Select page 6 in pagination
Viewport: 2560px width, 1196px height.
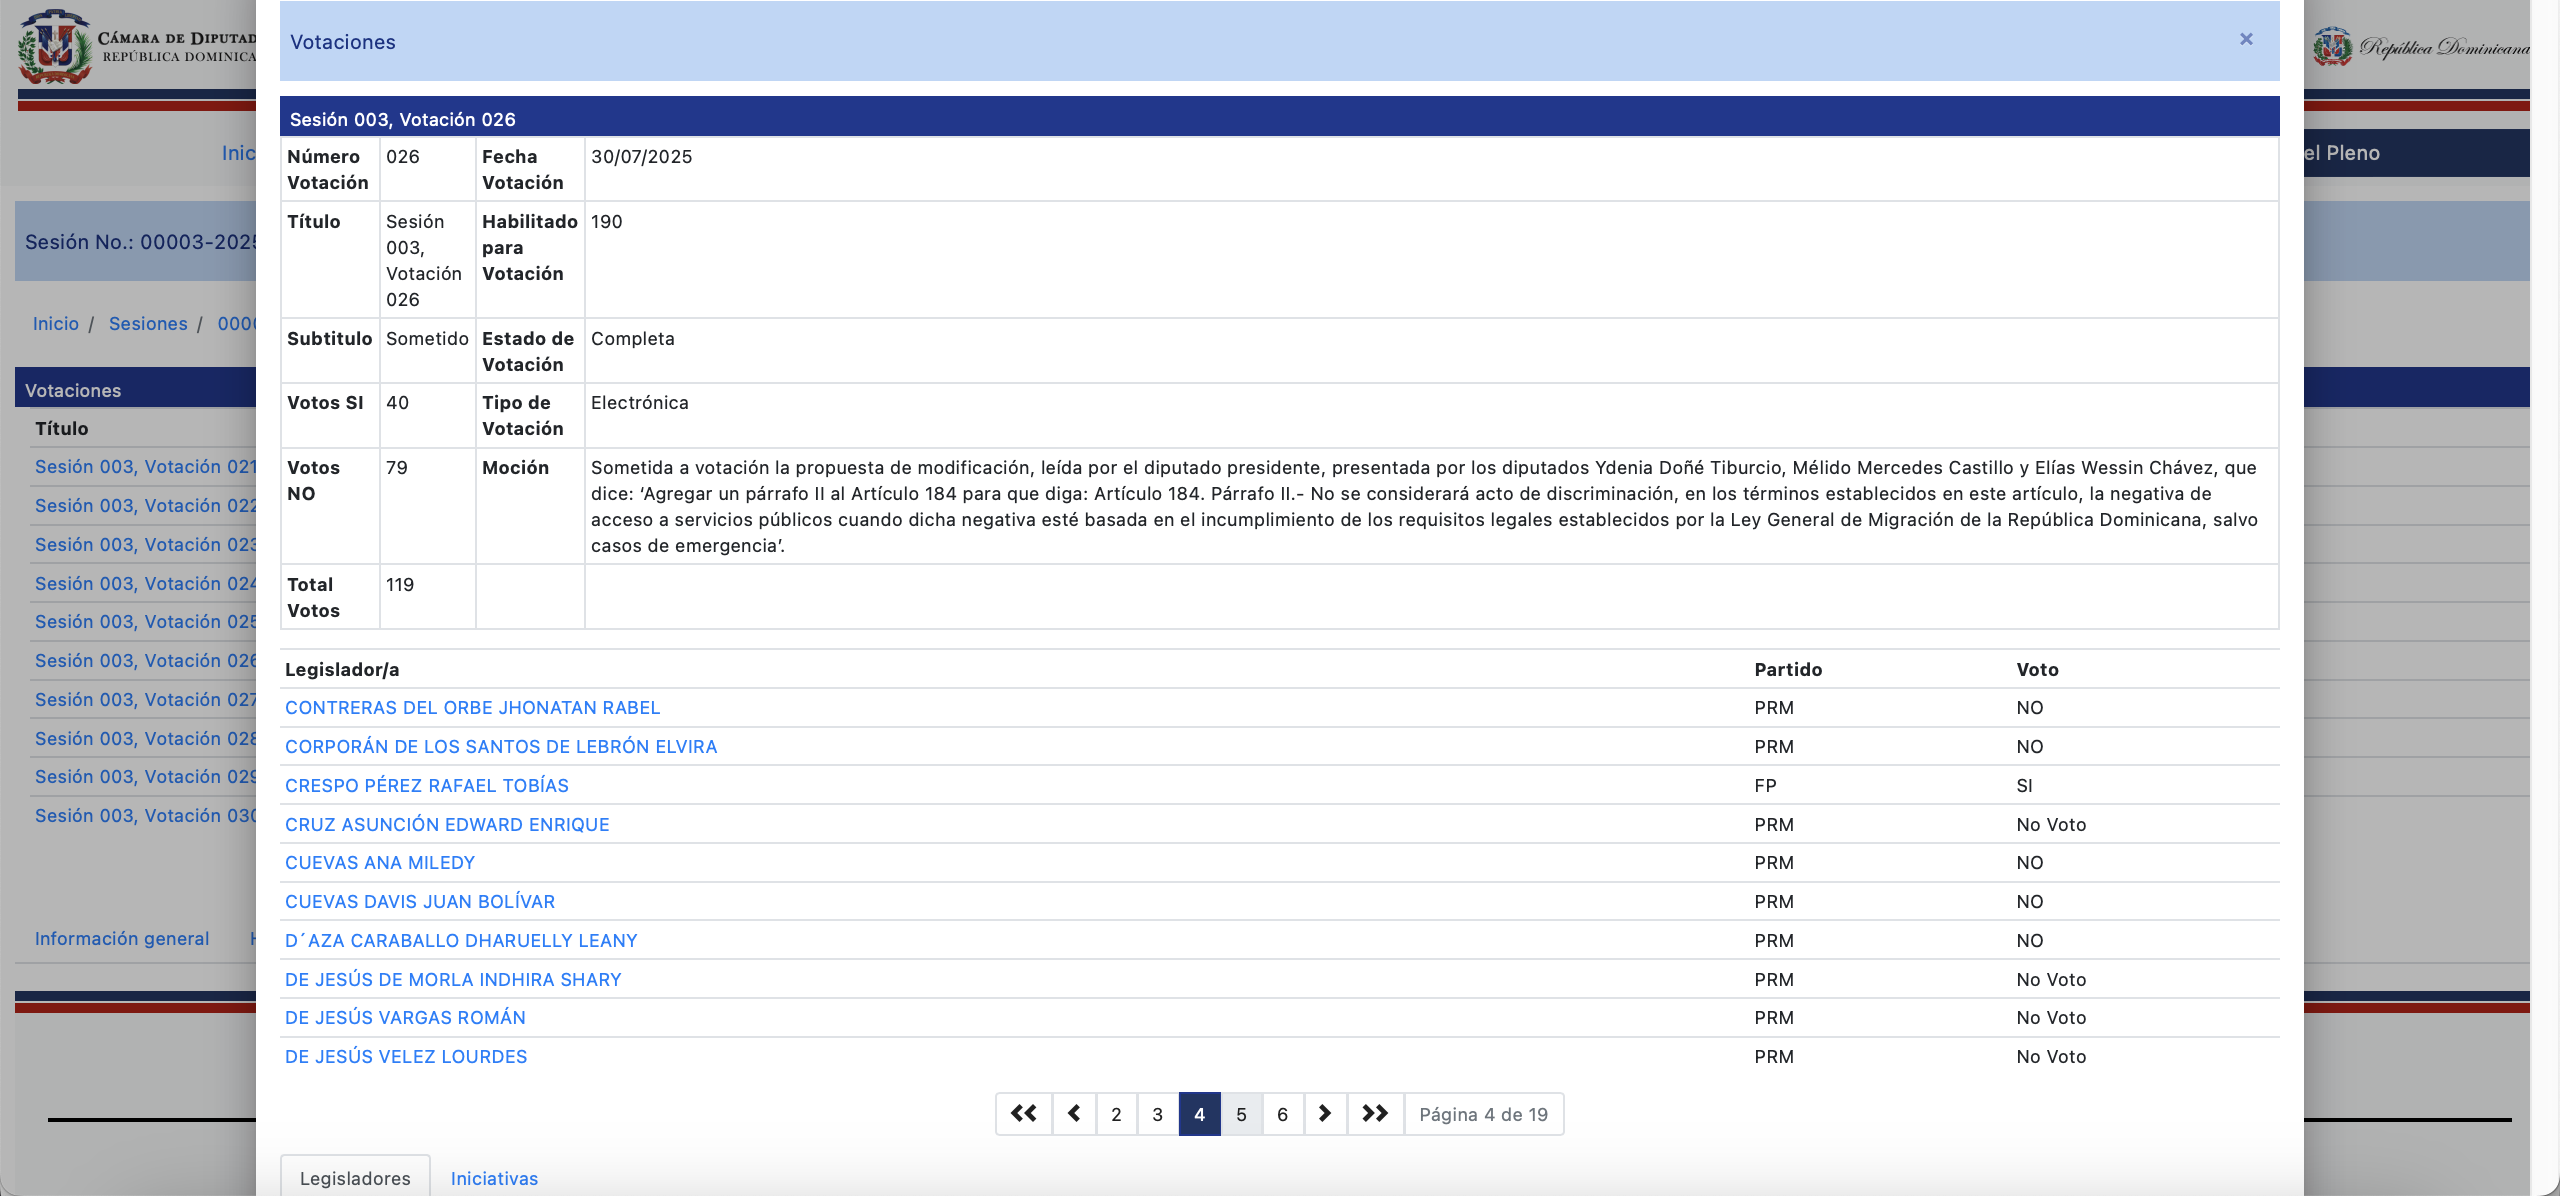(x=1282, y=1114)
